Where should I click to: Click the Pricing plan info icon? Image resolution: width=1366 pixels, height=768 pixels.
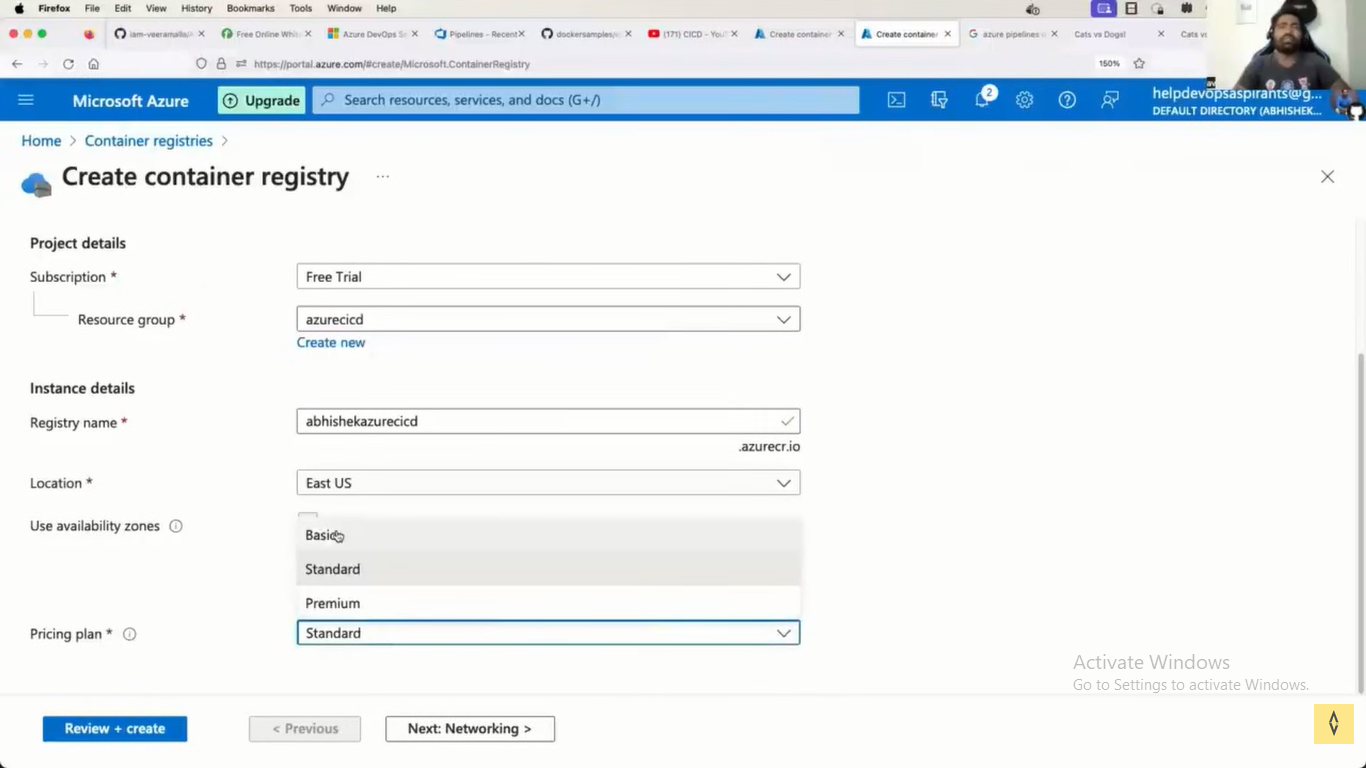click(129, 634)
